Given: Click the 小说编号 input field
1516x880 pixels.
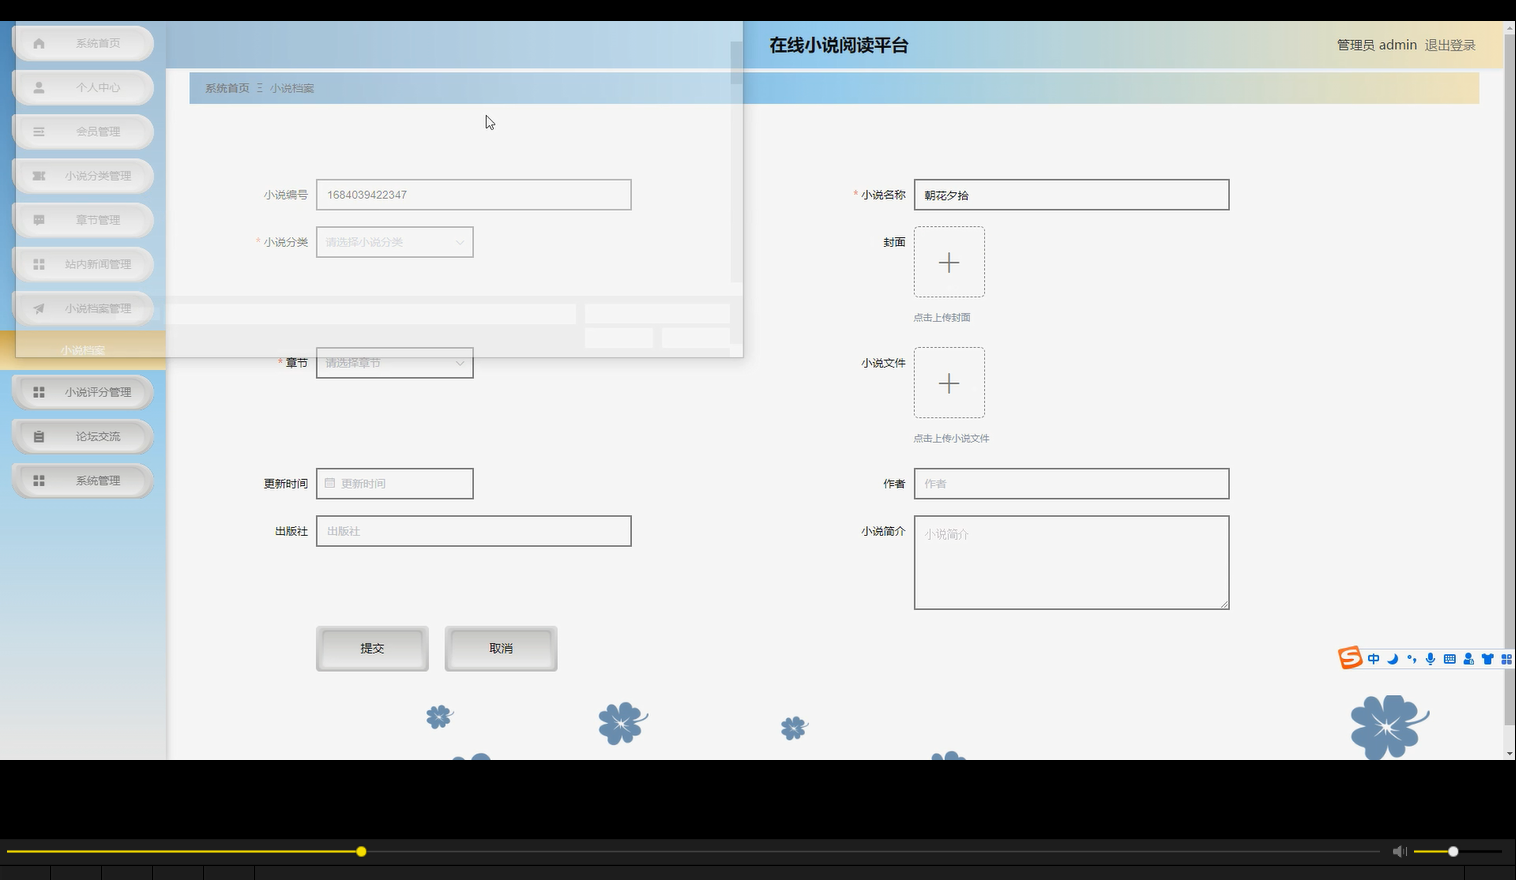Looking at the screenshot, I should point(474,195).
